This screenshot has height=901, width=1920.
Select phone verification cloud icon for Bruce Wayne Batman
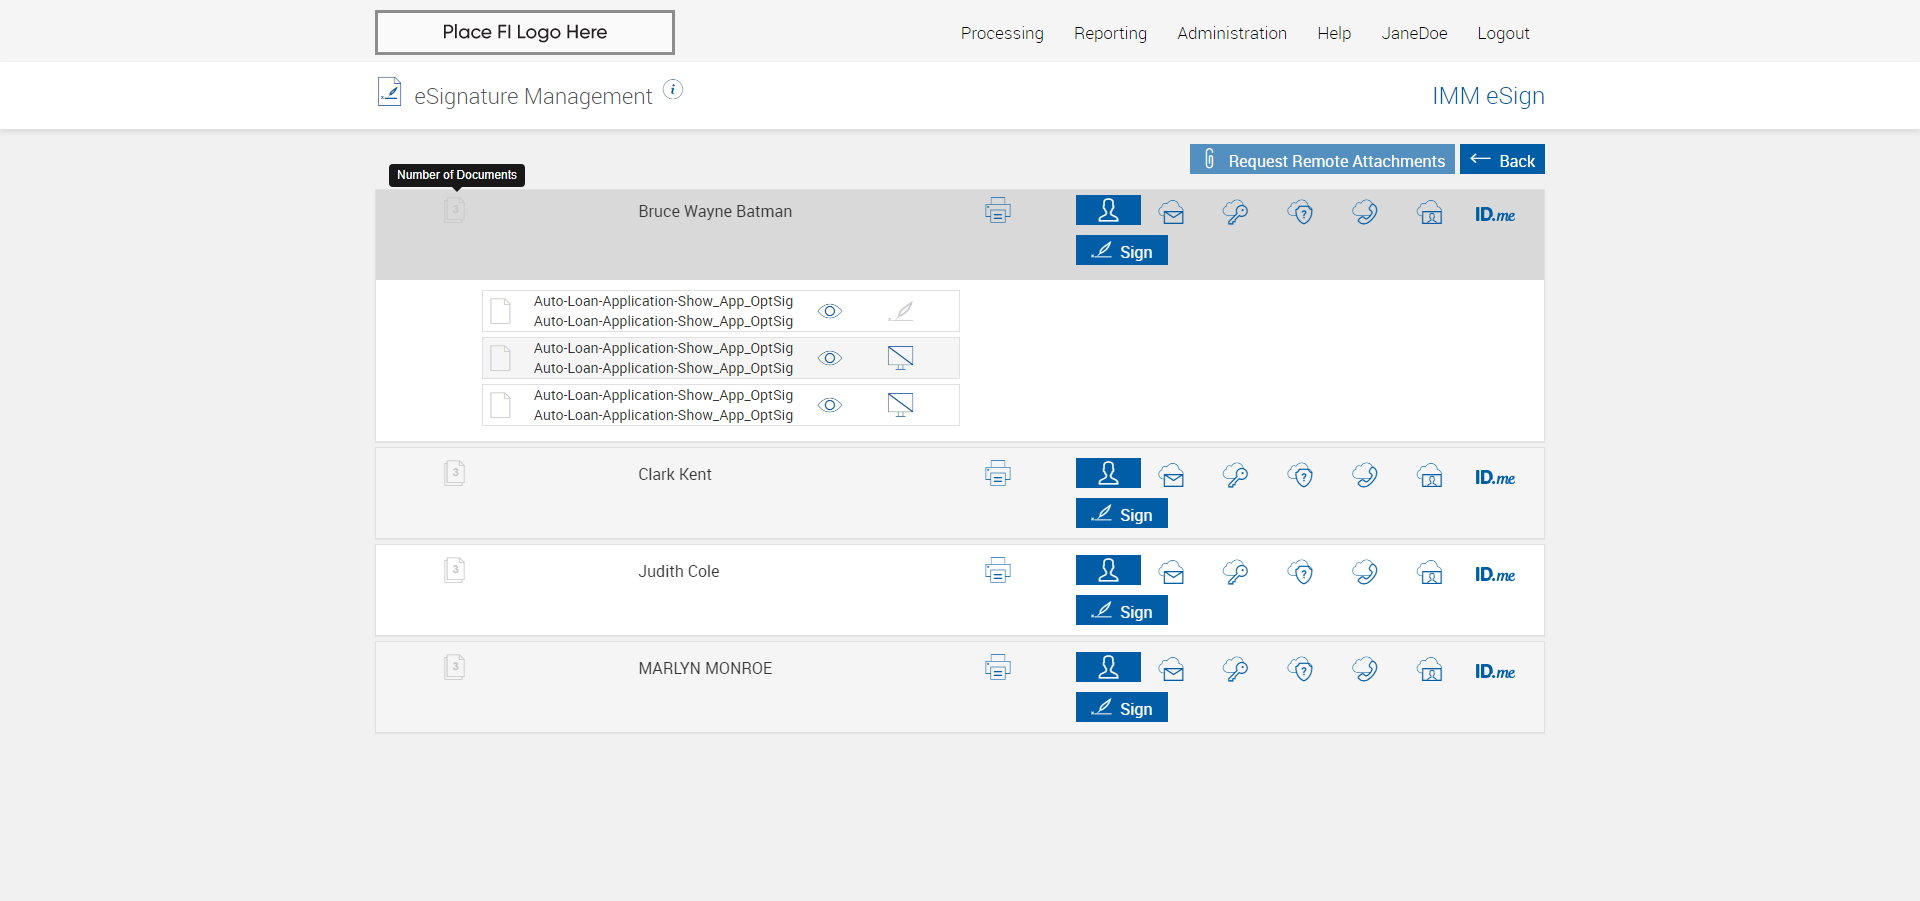tap(1365, 212)
